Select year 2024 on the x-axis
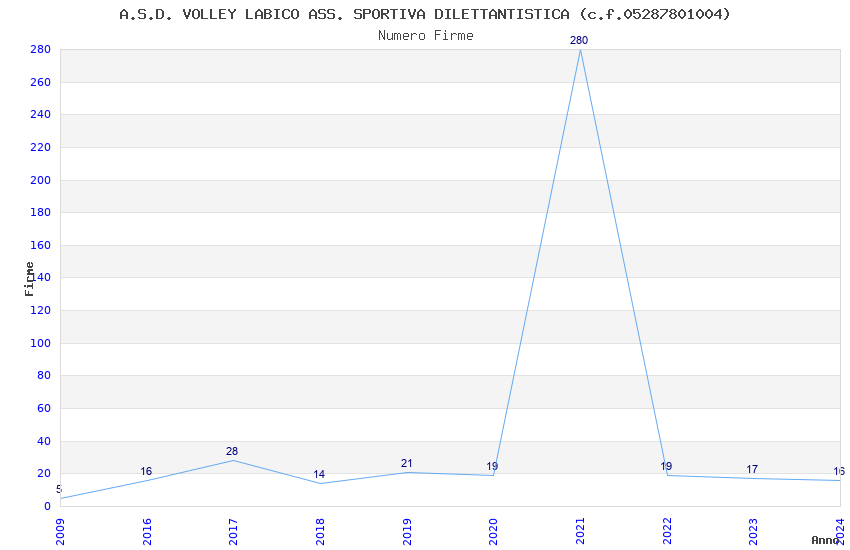The image size is (850, 550). (840, 532)
